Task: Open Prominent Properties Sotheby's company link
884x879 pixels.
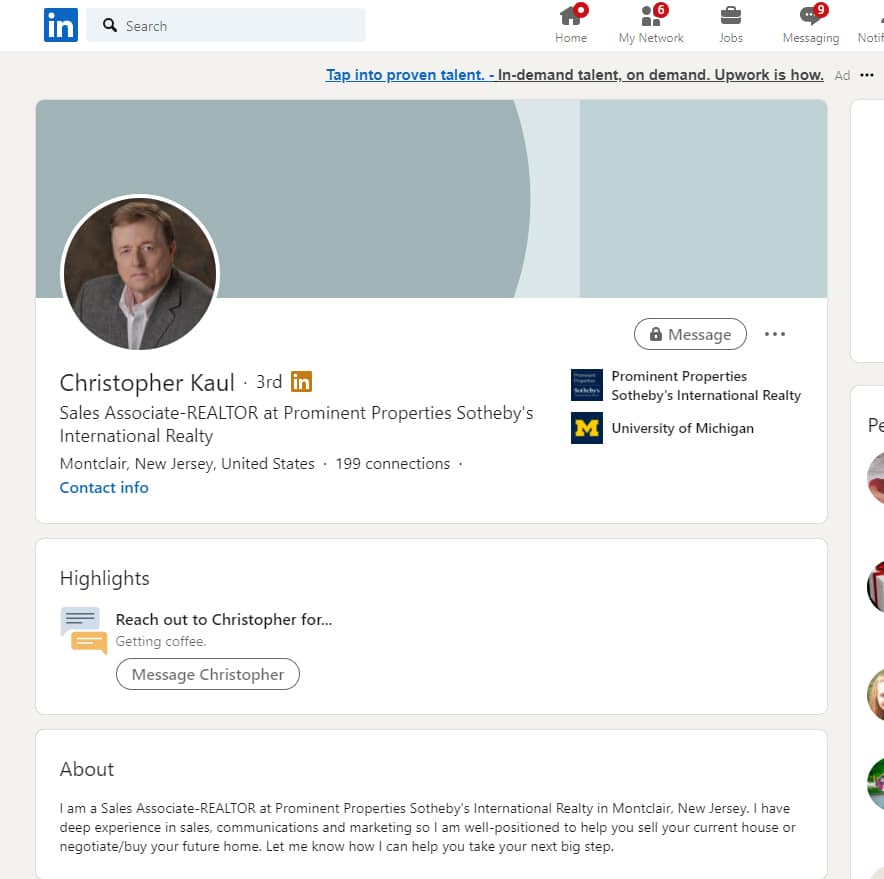Action: pos(706,385)
